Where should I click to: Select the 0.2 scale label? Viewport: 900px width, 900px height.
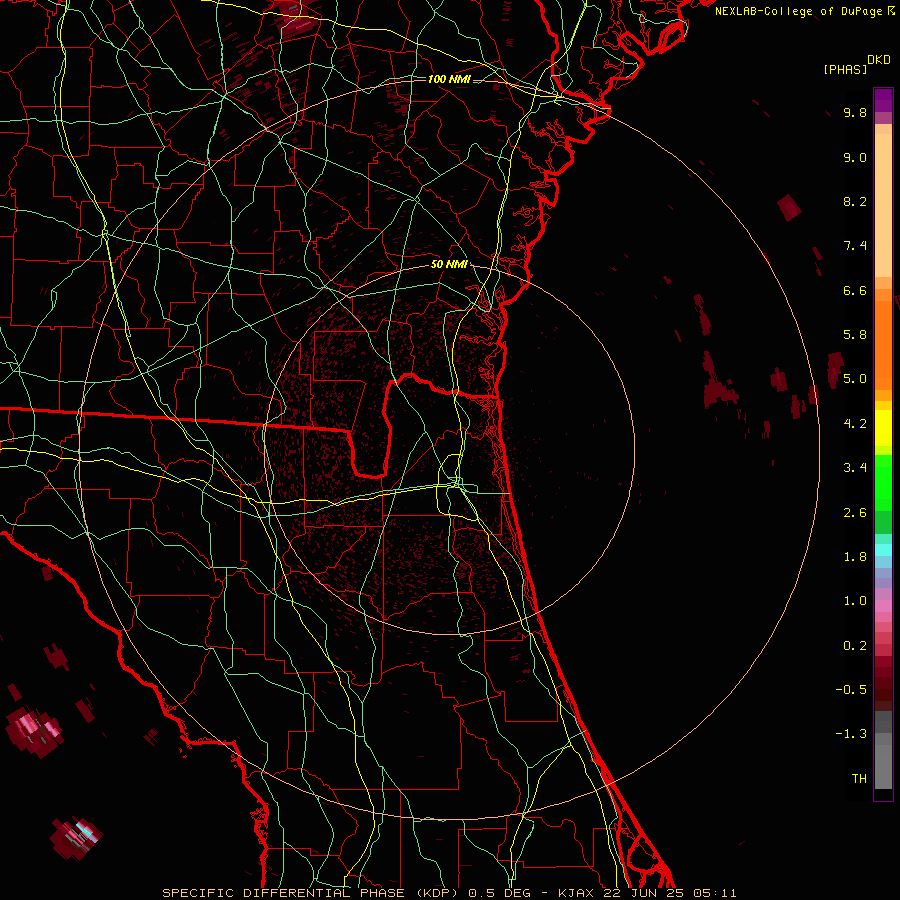[x=855, y=646]
